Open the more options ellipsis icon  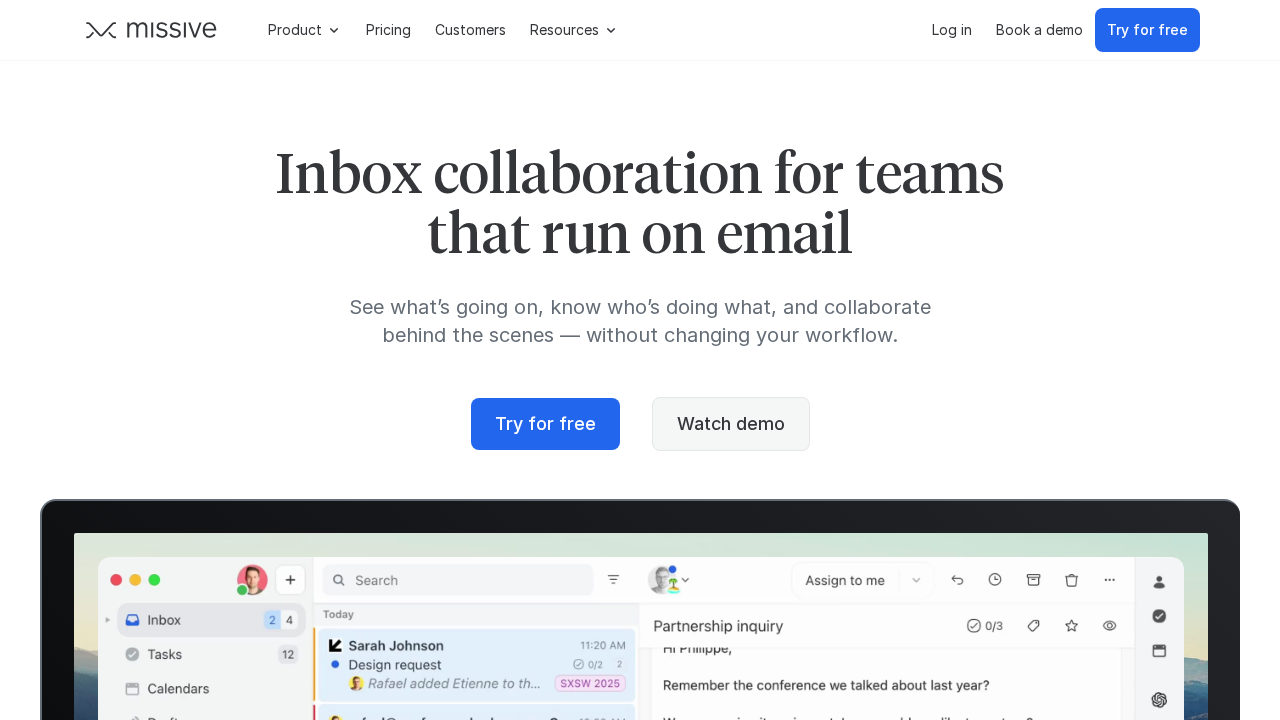pyautogui.click(x=1110, y=580)
